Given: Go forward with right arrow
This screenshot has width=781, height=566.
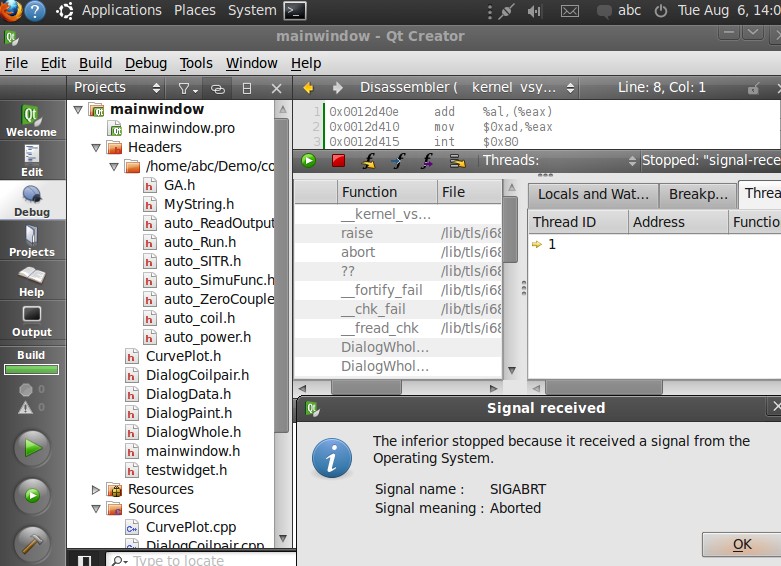Looking at the screenshot, I should point(338,88).
